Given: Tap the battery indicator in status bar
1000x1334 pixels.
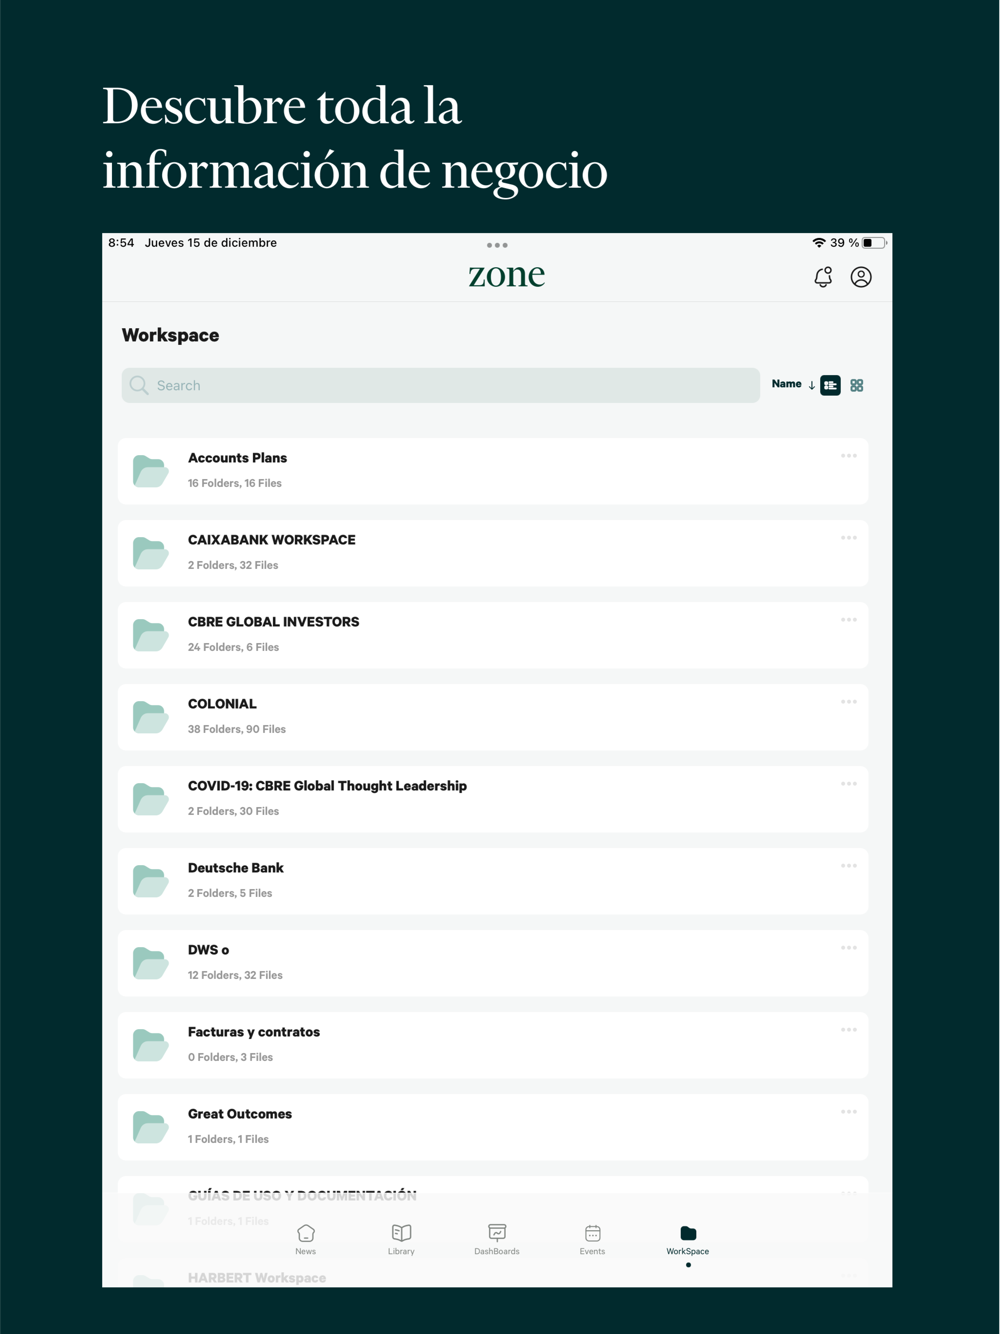Looking at the screenshot, I should [x=874, y=243].
